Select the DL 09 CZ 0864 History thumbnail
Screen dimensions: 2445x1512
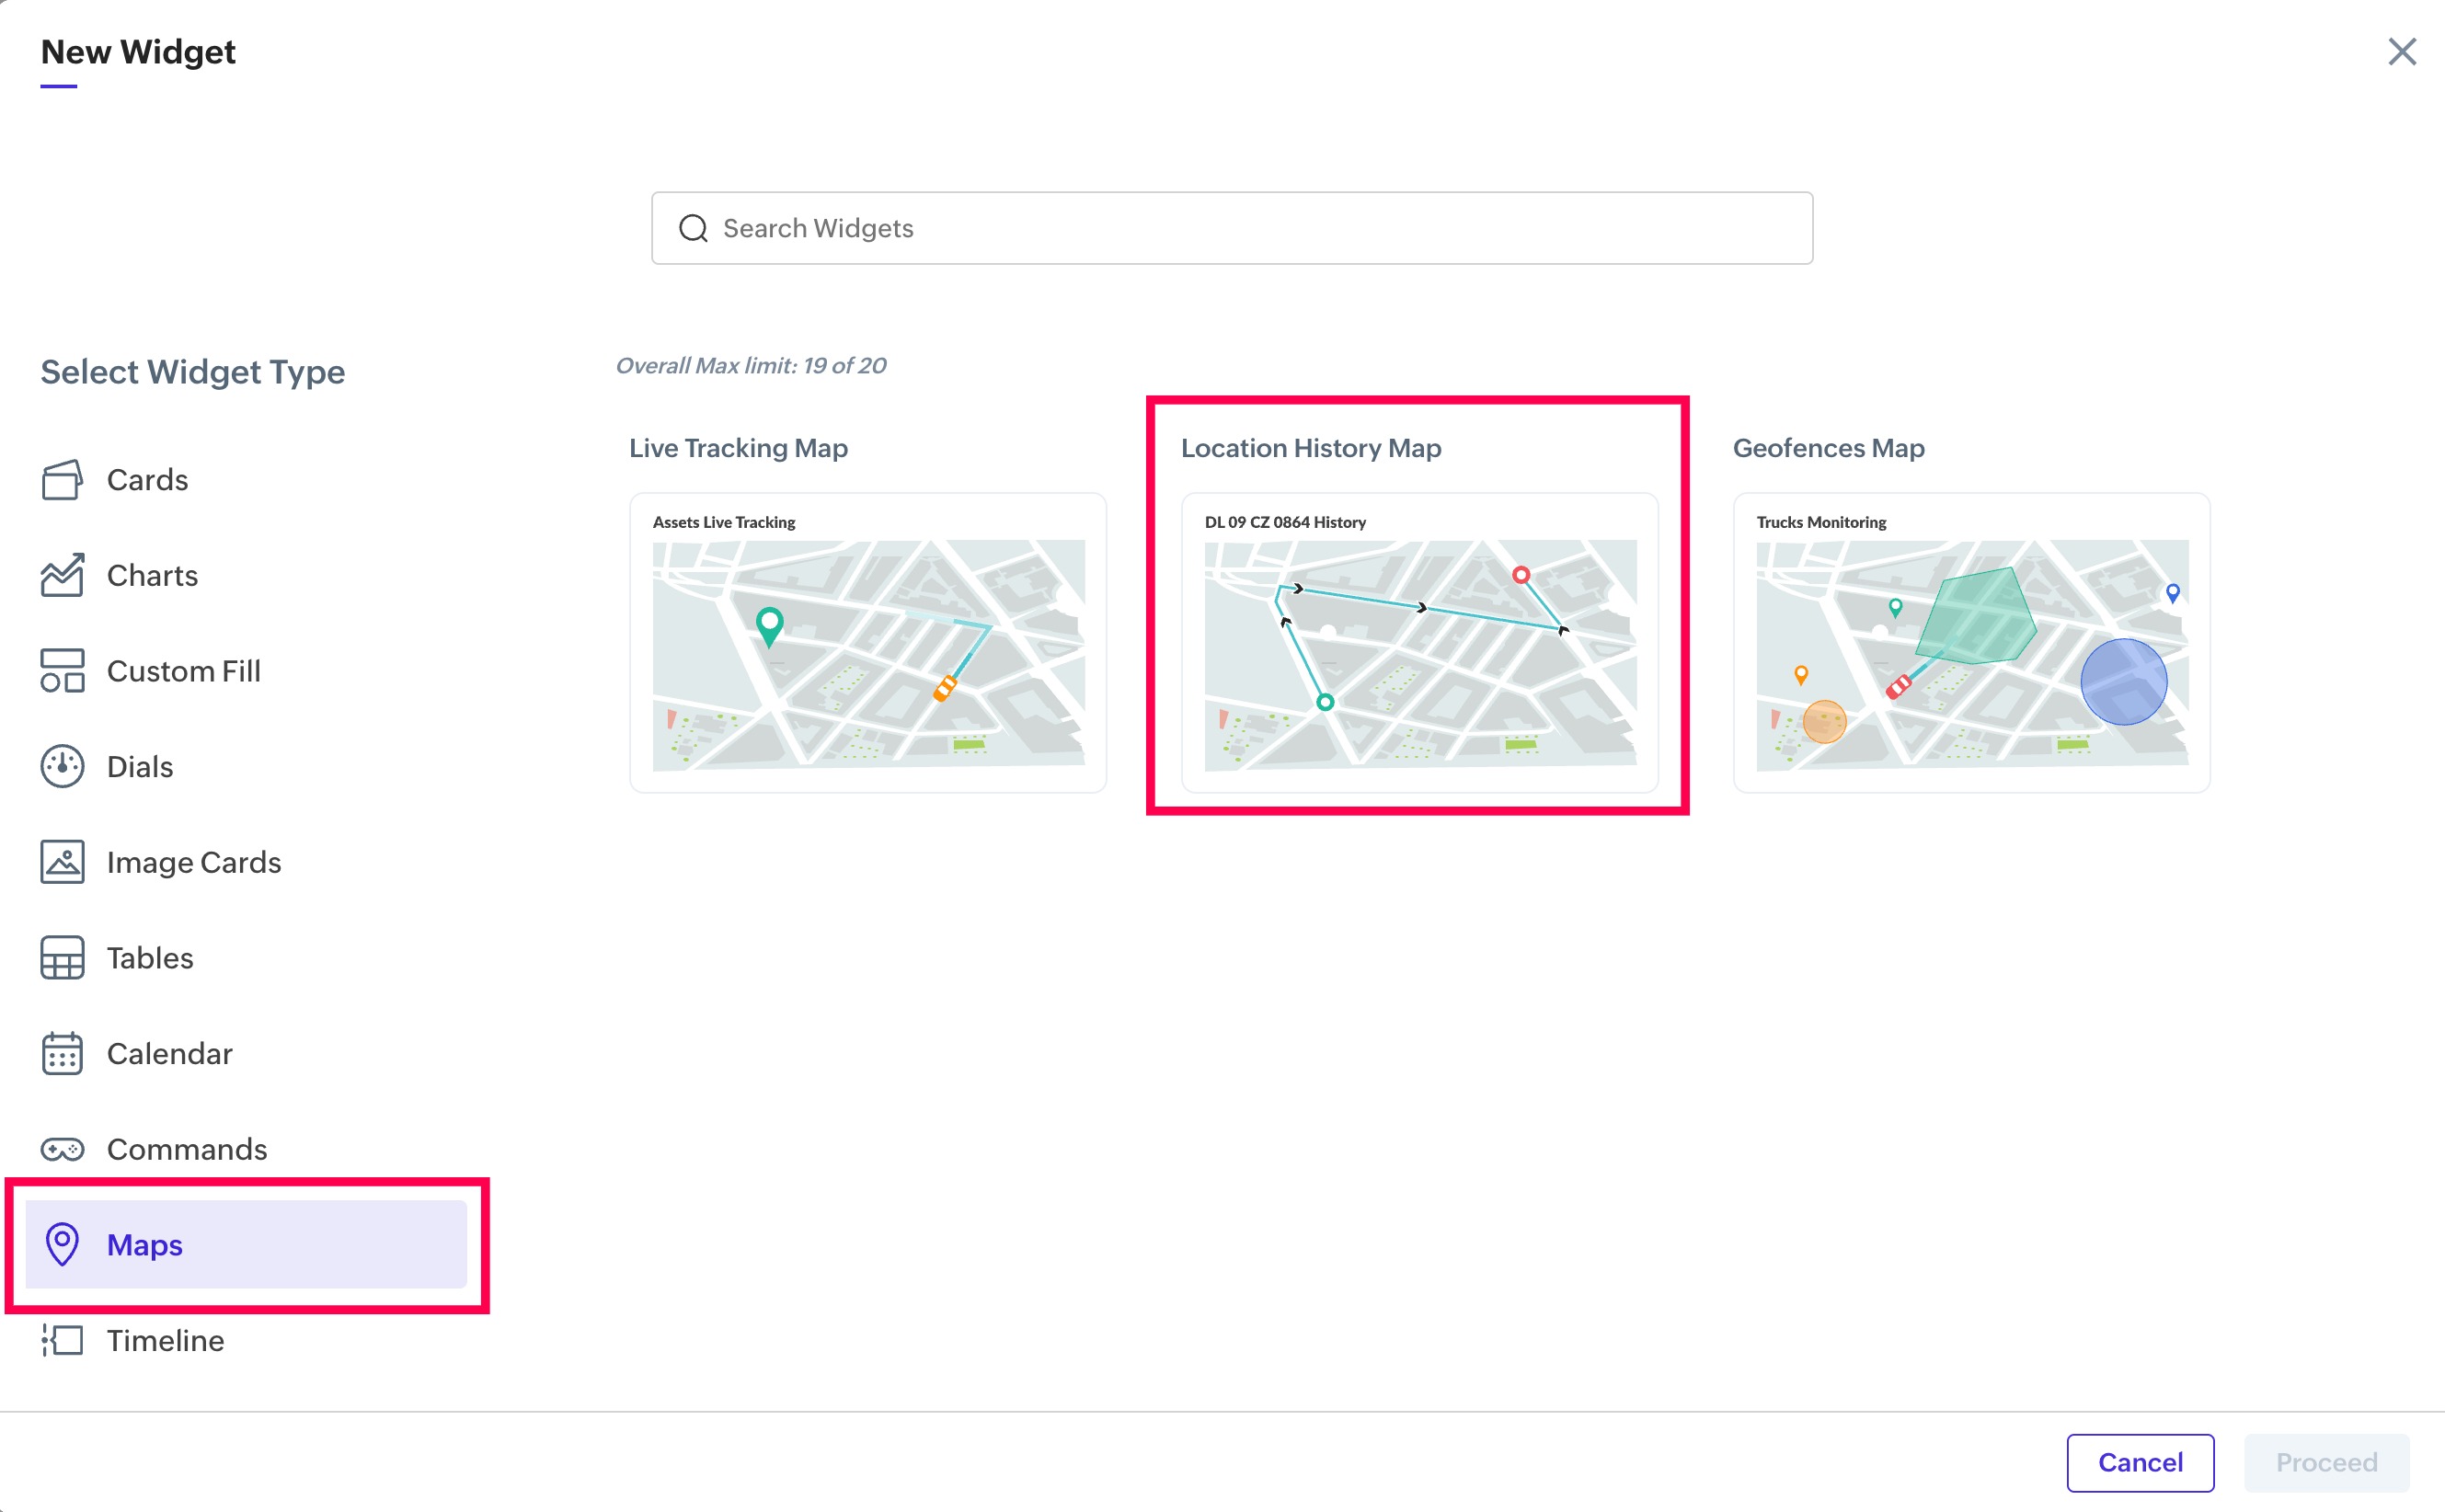pyautogui.click(x=1419, y=643)
